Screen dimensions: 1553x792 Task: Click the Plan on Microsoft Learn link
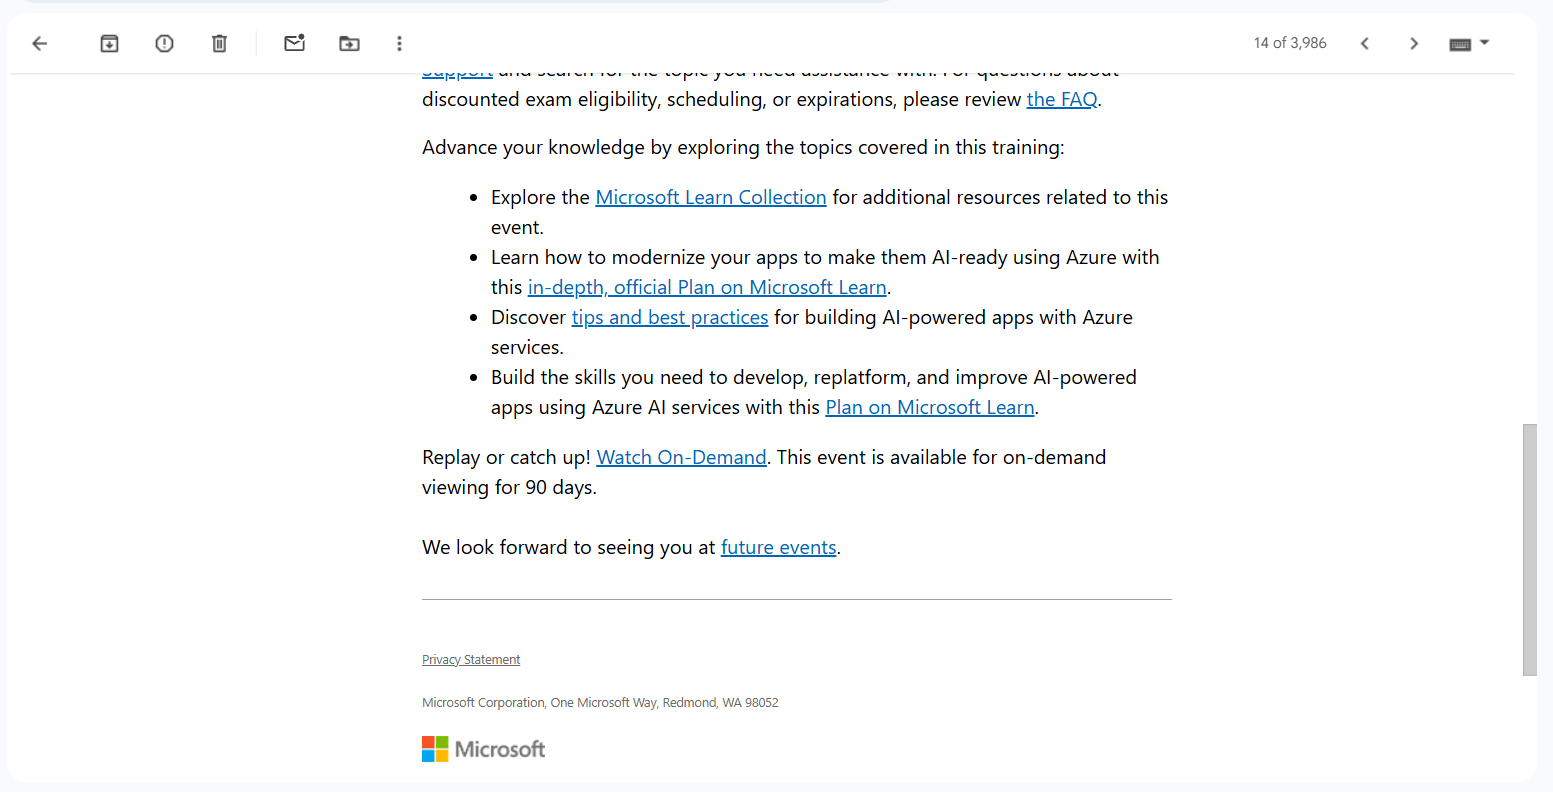pyautogui.click(x=930, y=407)
